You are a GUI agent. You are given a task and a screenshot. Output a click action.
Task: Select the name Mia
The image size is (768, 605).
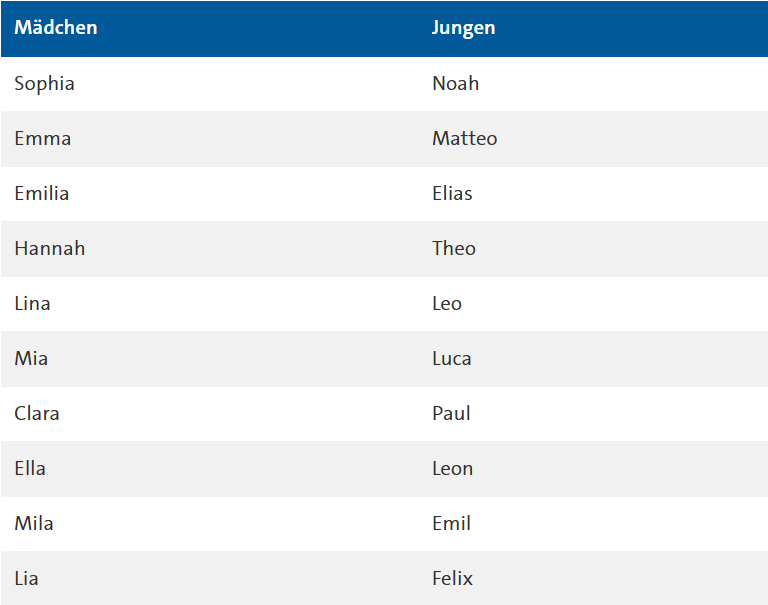[x=31, y=359]
